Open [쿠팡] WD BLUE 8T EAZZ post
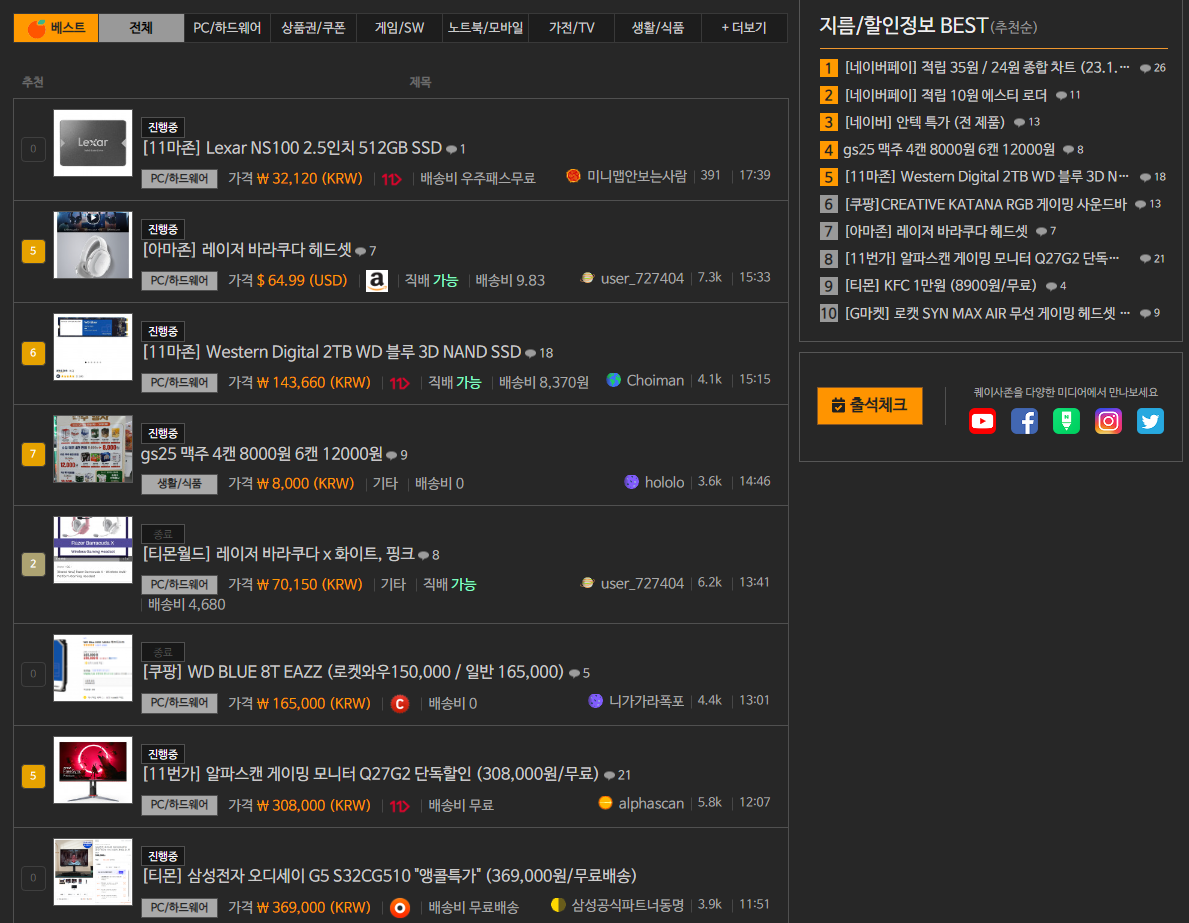 coord(353,672)
